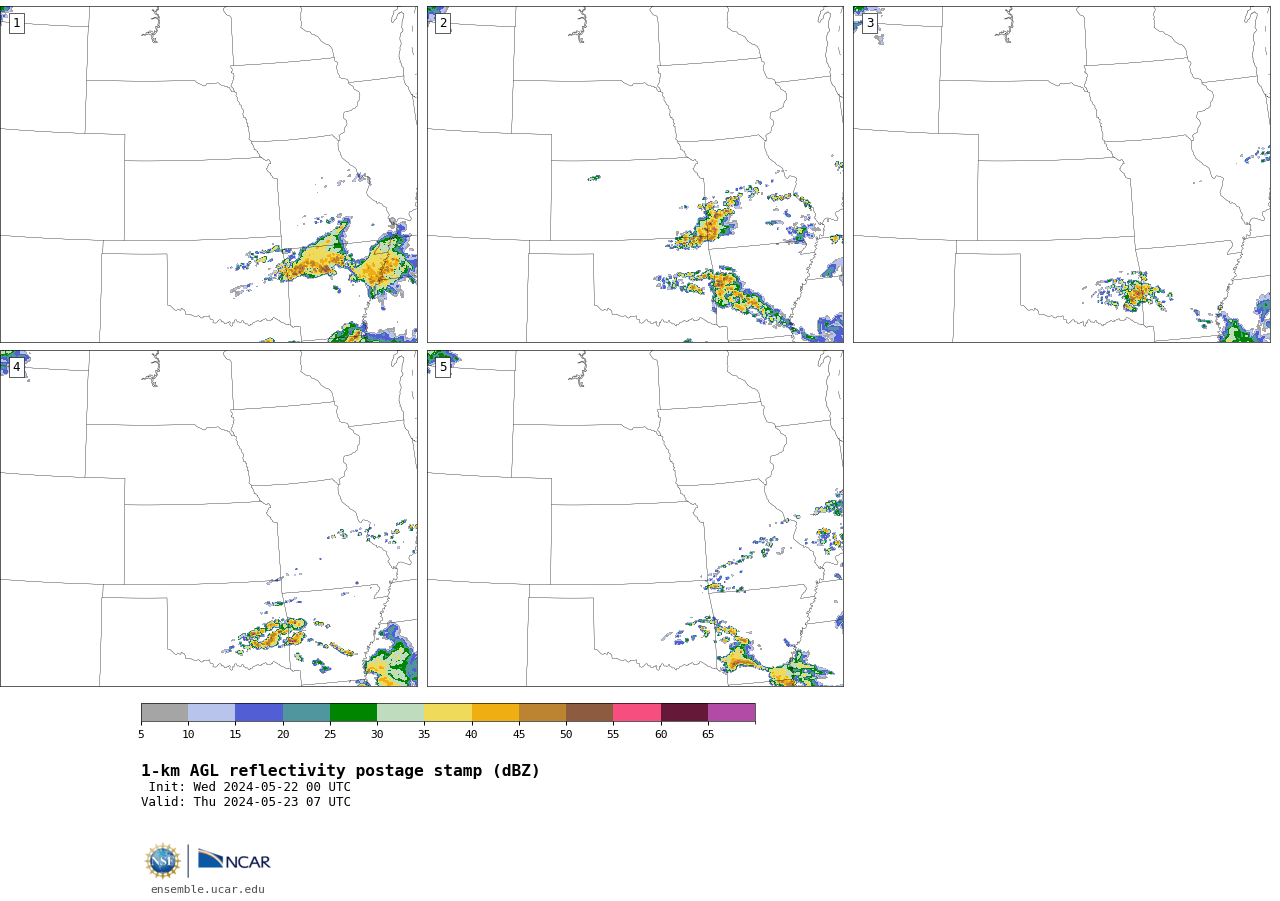The height and width of the screenshot is (901, 1280).
Task: Click the panel number 1 label
Action: point(16,23)
